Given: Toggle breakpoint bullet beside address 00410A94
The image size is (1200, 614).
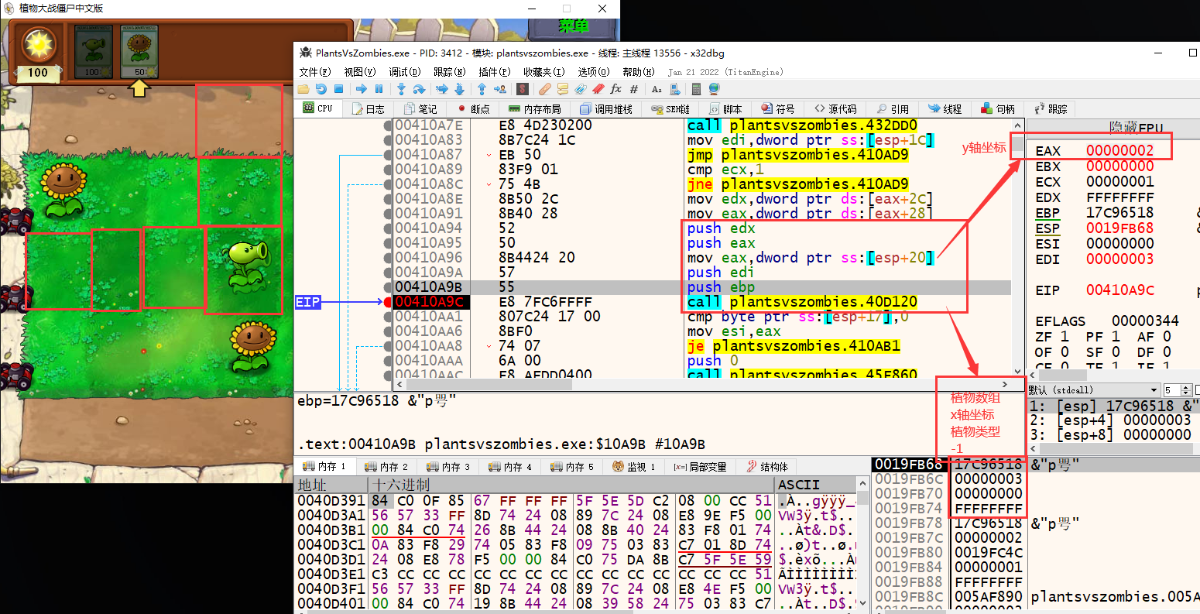Looking at the screenshot, I should point(388,228).
